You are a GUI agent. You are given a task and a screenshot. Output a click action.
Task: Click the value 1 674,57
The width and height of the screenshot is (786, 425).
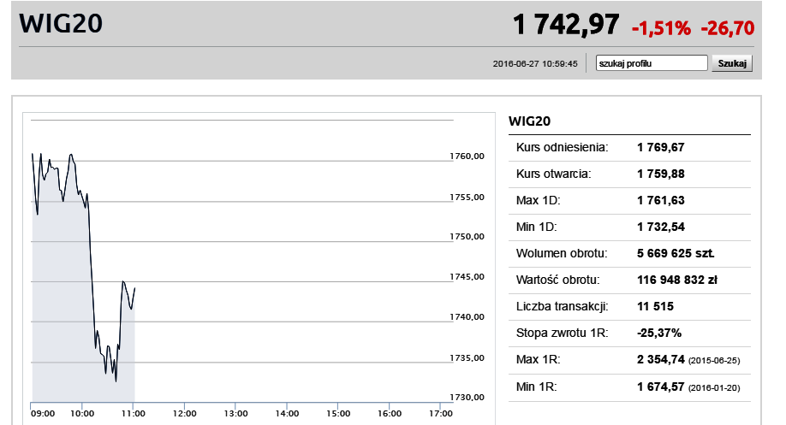click(x=661, y=387)
